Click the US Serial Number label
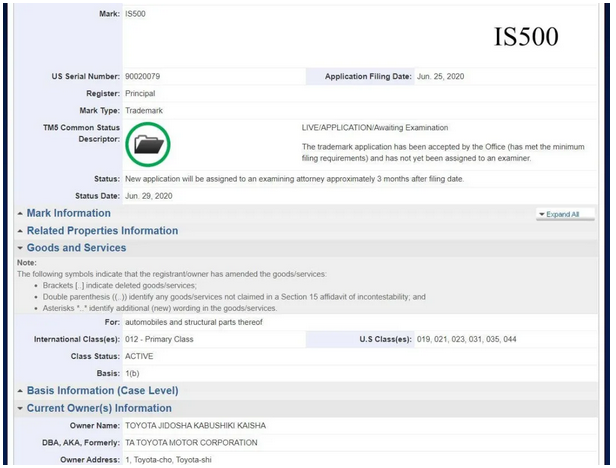The height and width of the screenshot is (468, 616). click(86, 76)
